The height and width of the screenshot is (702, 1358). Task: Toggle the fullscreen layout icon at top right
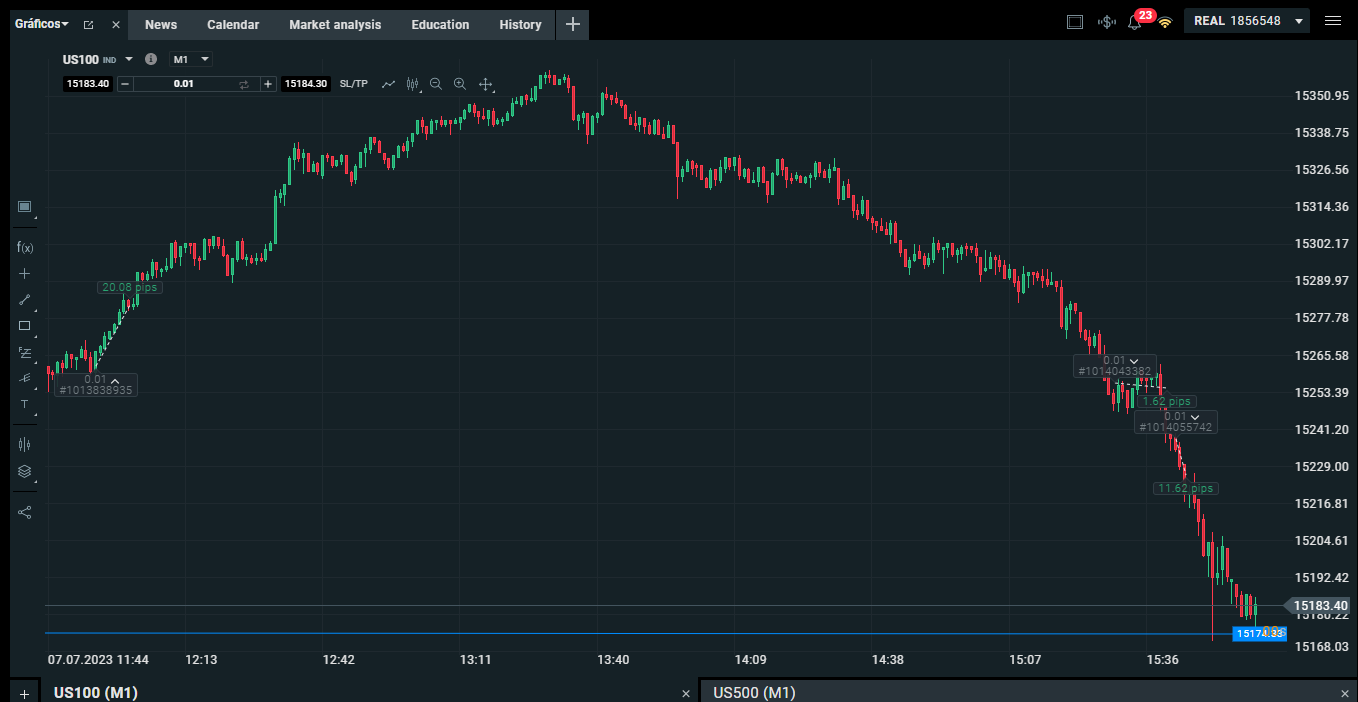click(1075, 21)
